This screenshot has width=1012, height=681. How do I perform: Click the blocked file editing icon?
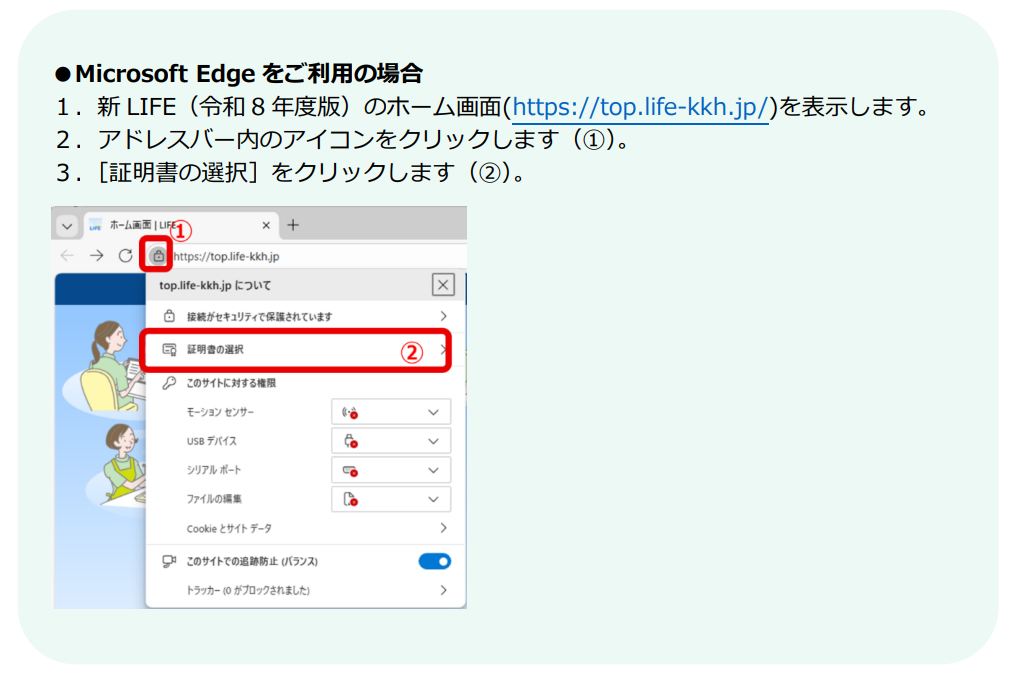tap(350, 500)
